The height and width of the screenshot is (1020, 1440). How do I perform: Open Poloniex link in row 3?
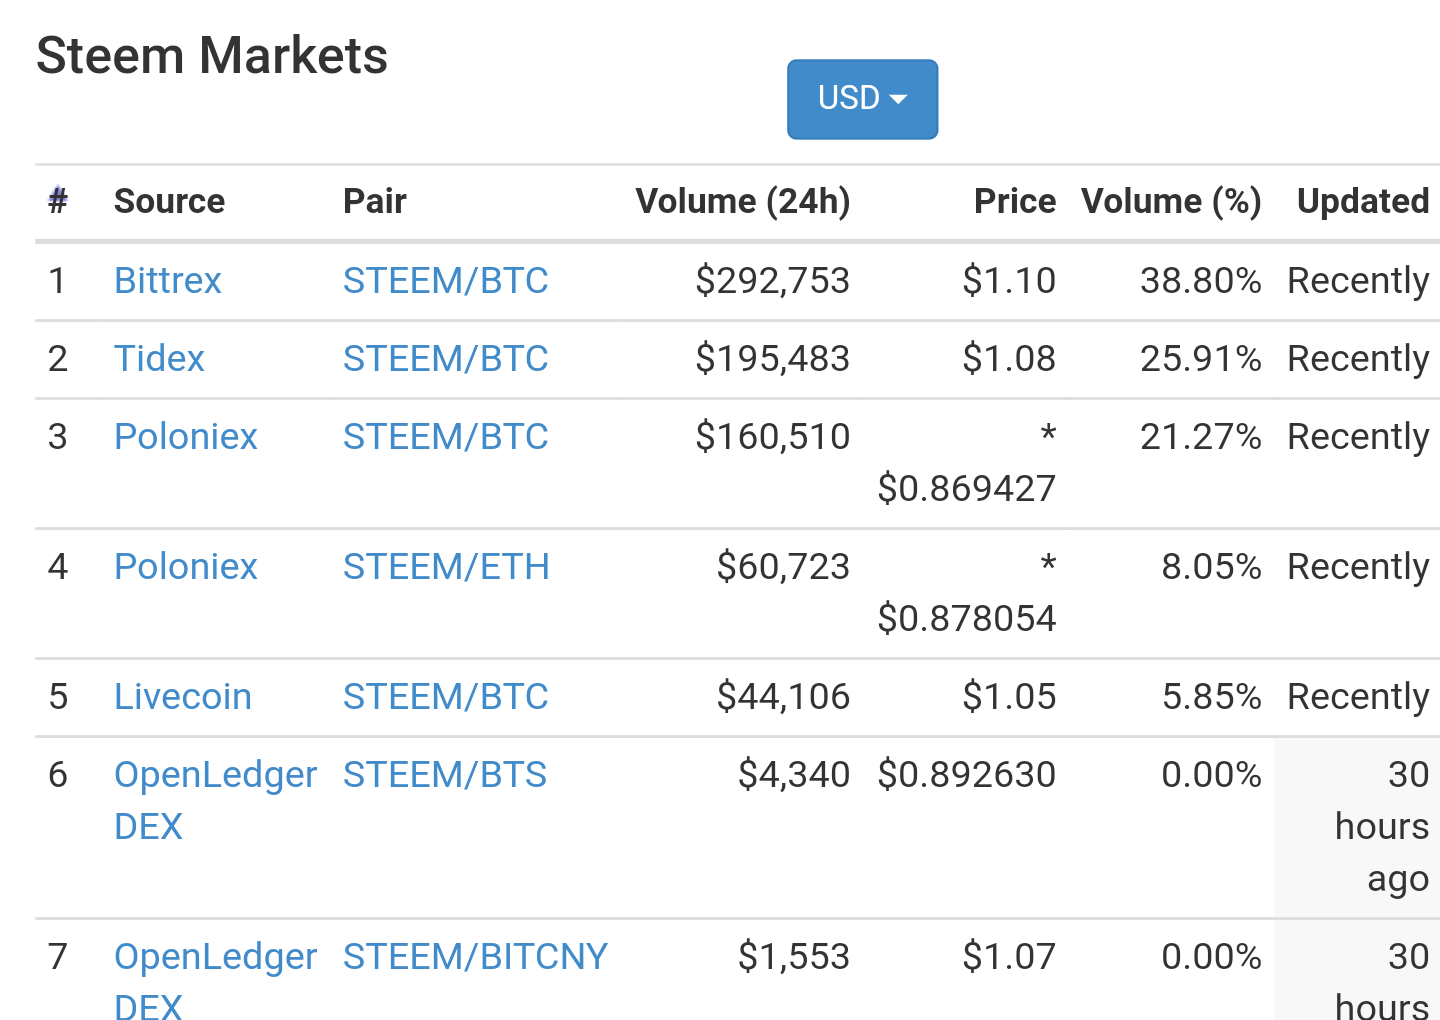[x=185, y=437]
